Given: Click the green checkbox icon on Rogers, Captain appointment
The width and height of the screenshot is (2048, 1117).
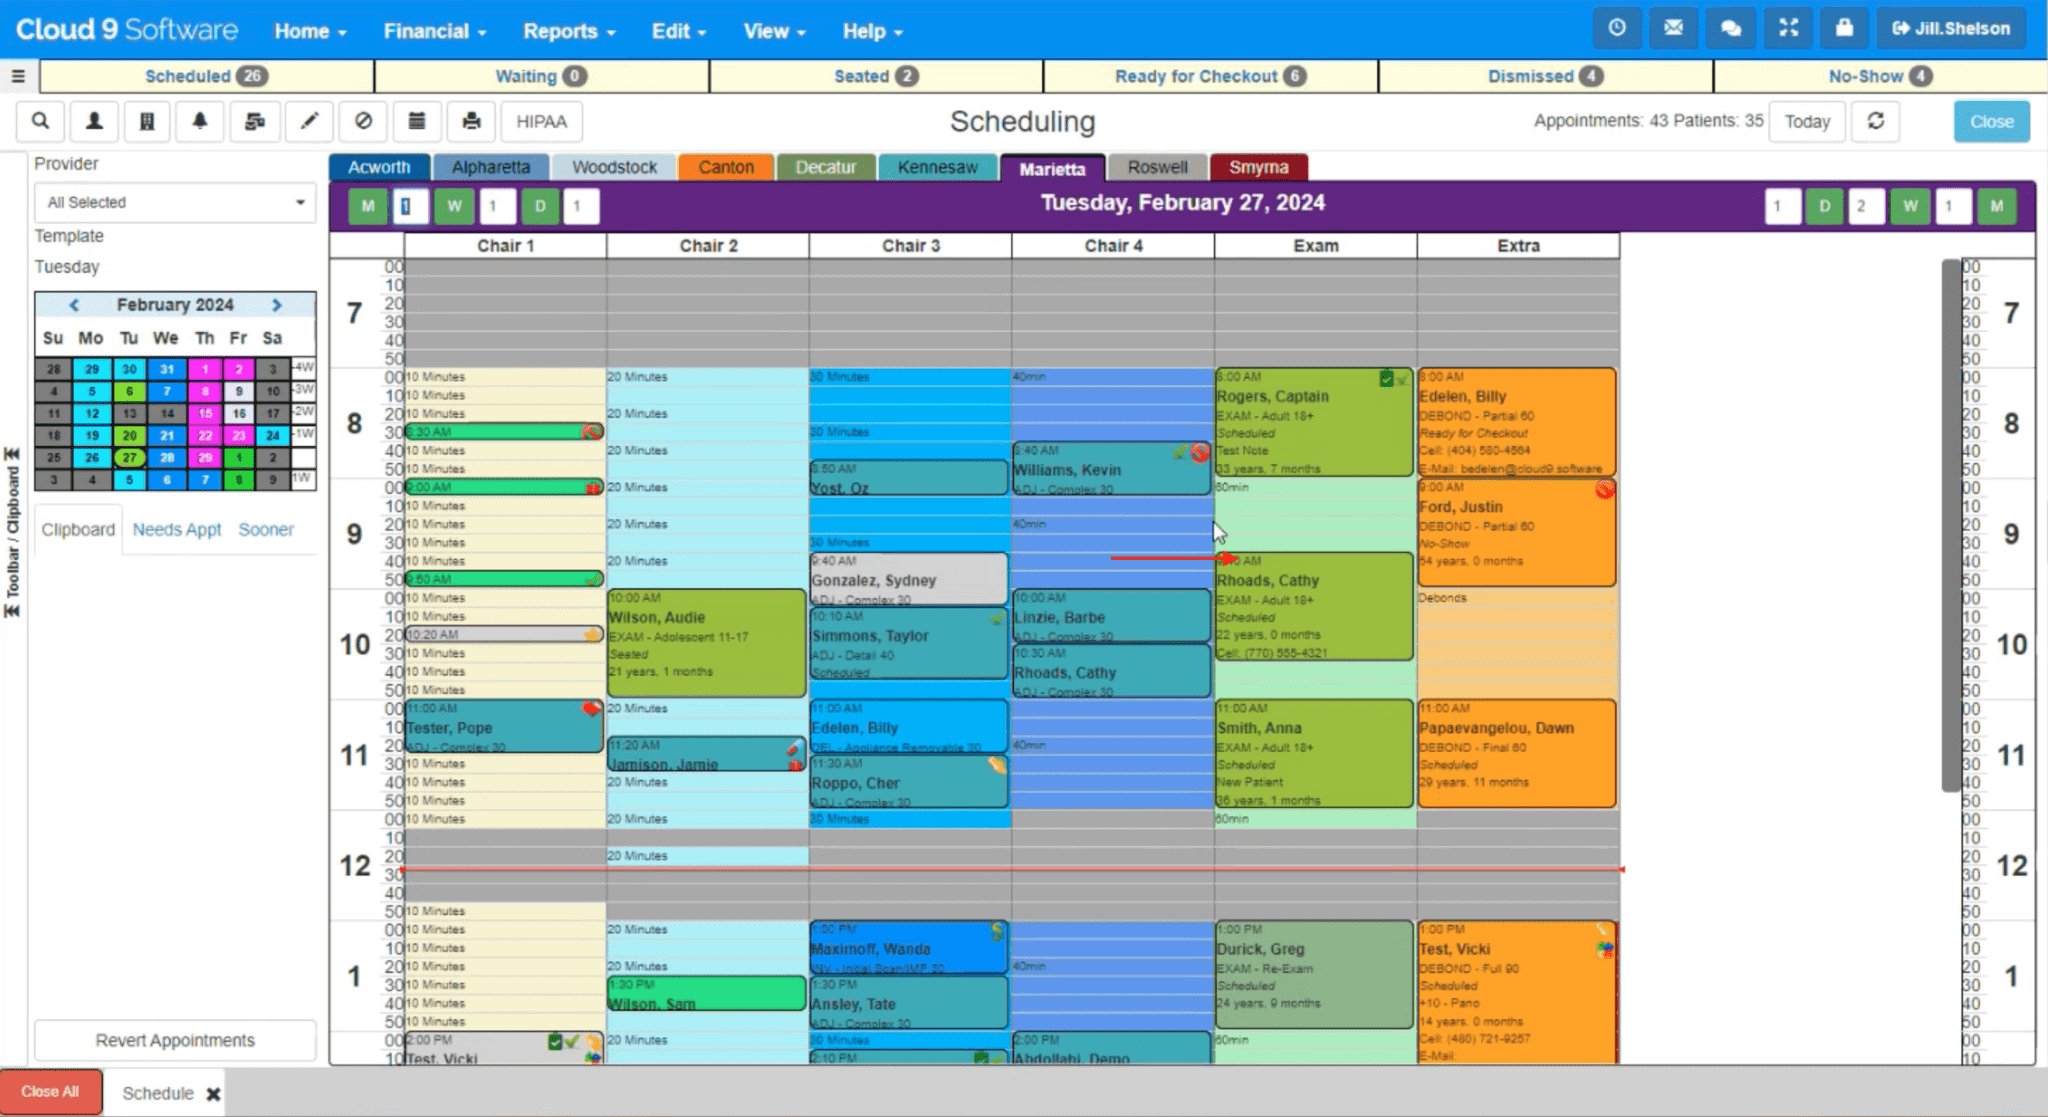Looking at the screenshot, I should coord(1386,378).
